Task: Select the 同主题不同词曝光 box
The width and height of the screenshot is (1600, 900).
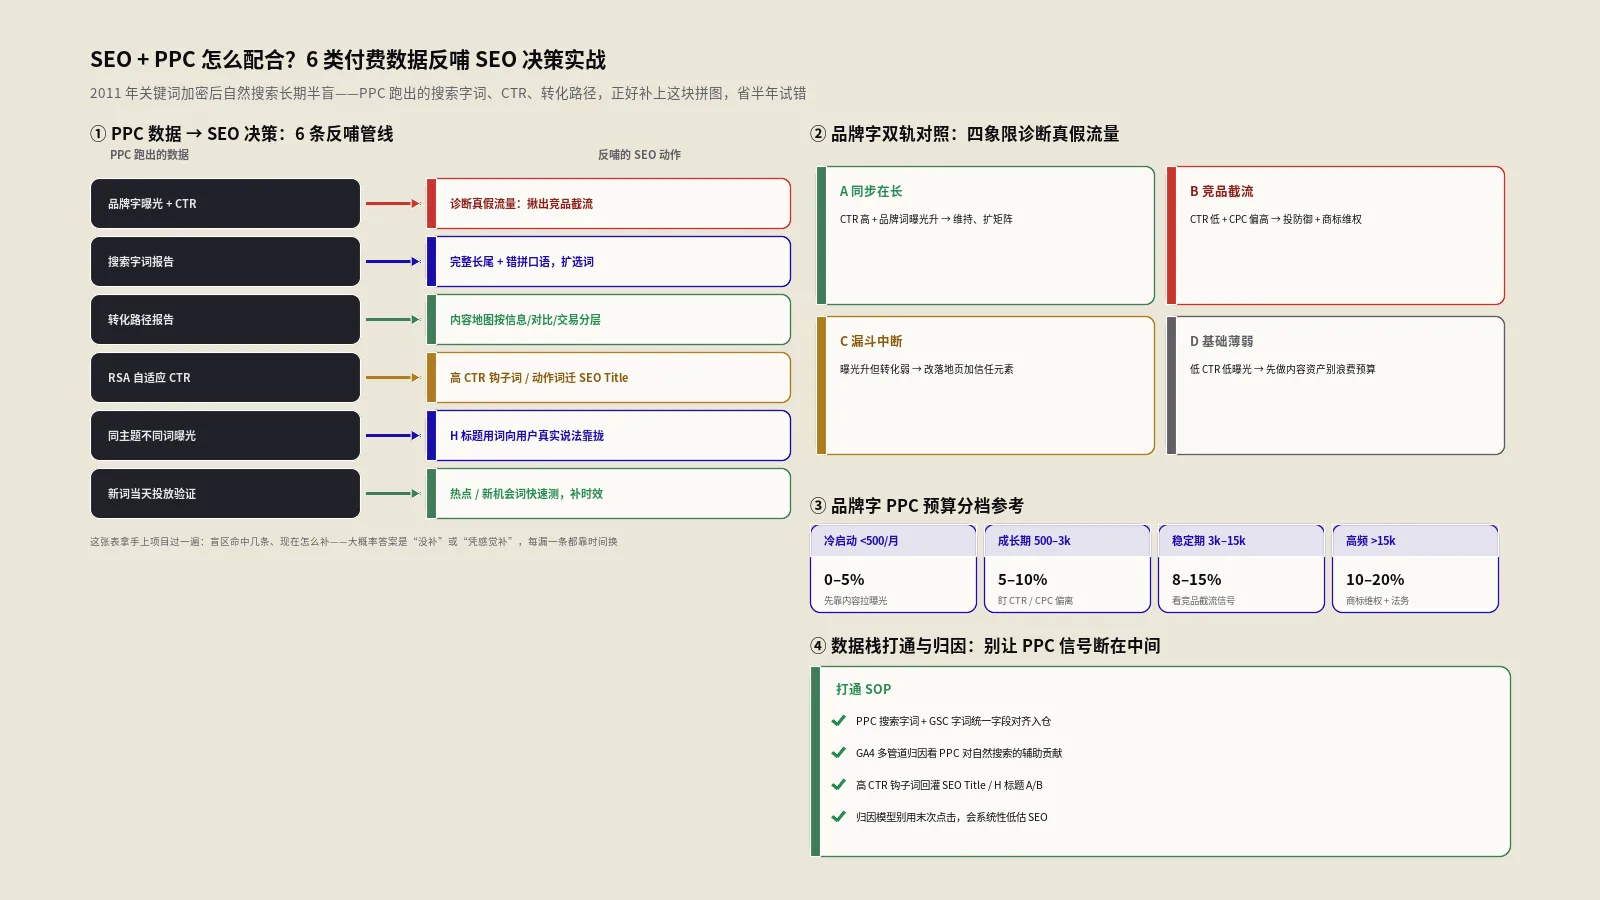Action: coord(225,435)
